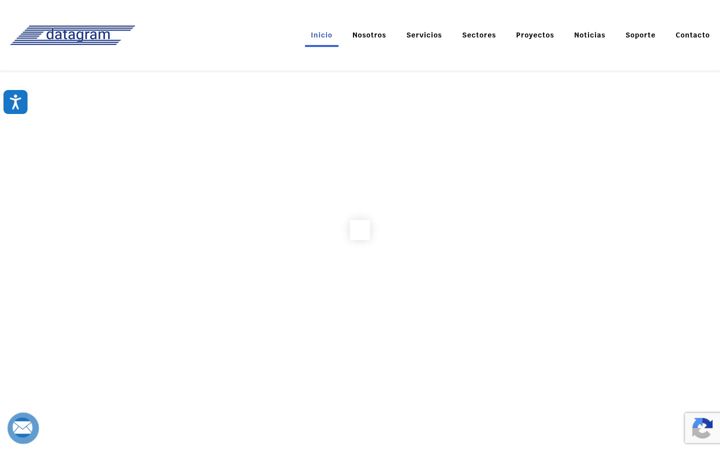The height and width of the screenshot is (450, 720).
Task: Open the email contact bubble
Action: click(23, 428)
